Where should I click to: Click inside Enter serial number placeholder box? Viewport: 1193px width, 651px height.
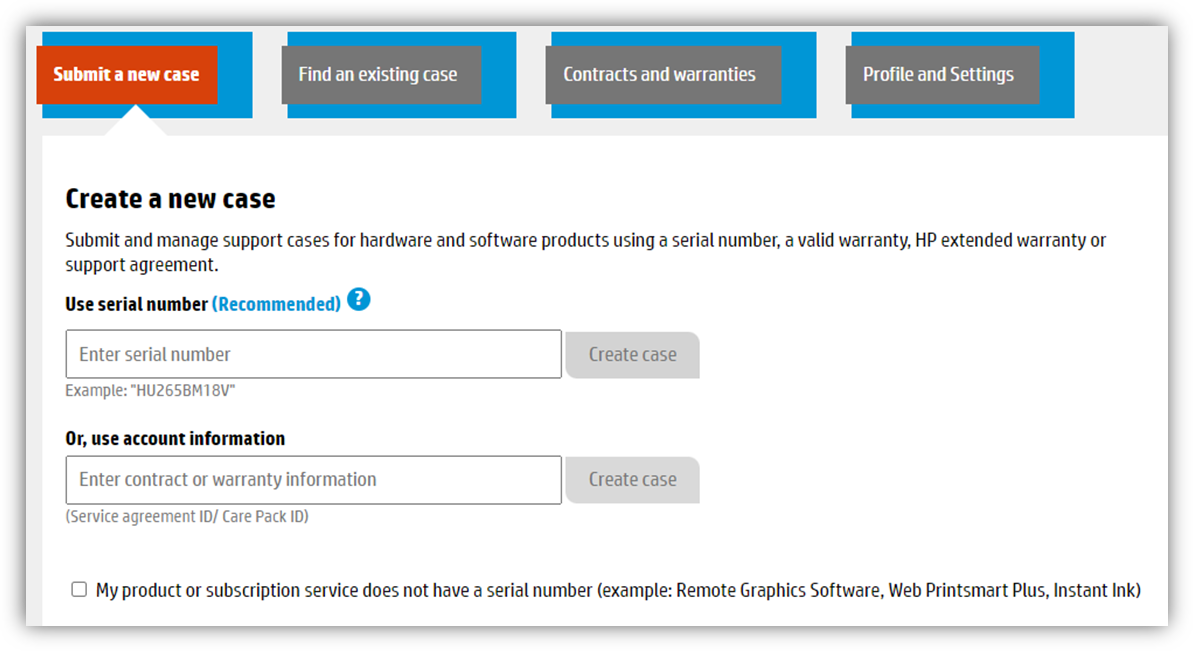click(313, 354)
